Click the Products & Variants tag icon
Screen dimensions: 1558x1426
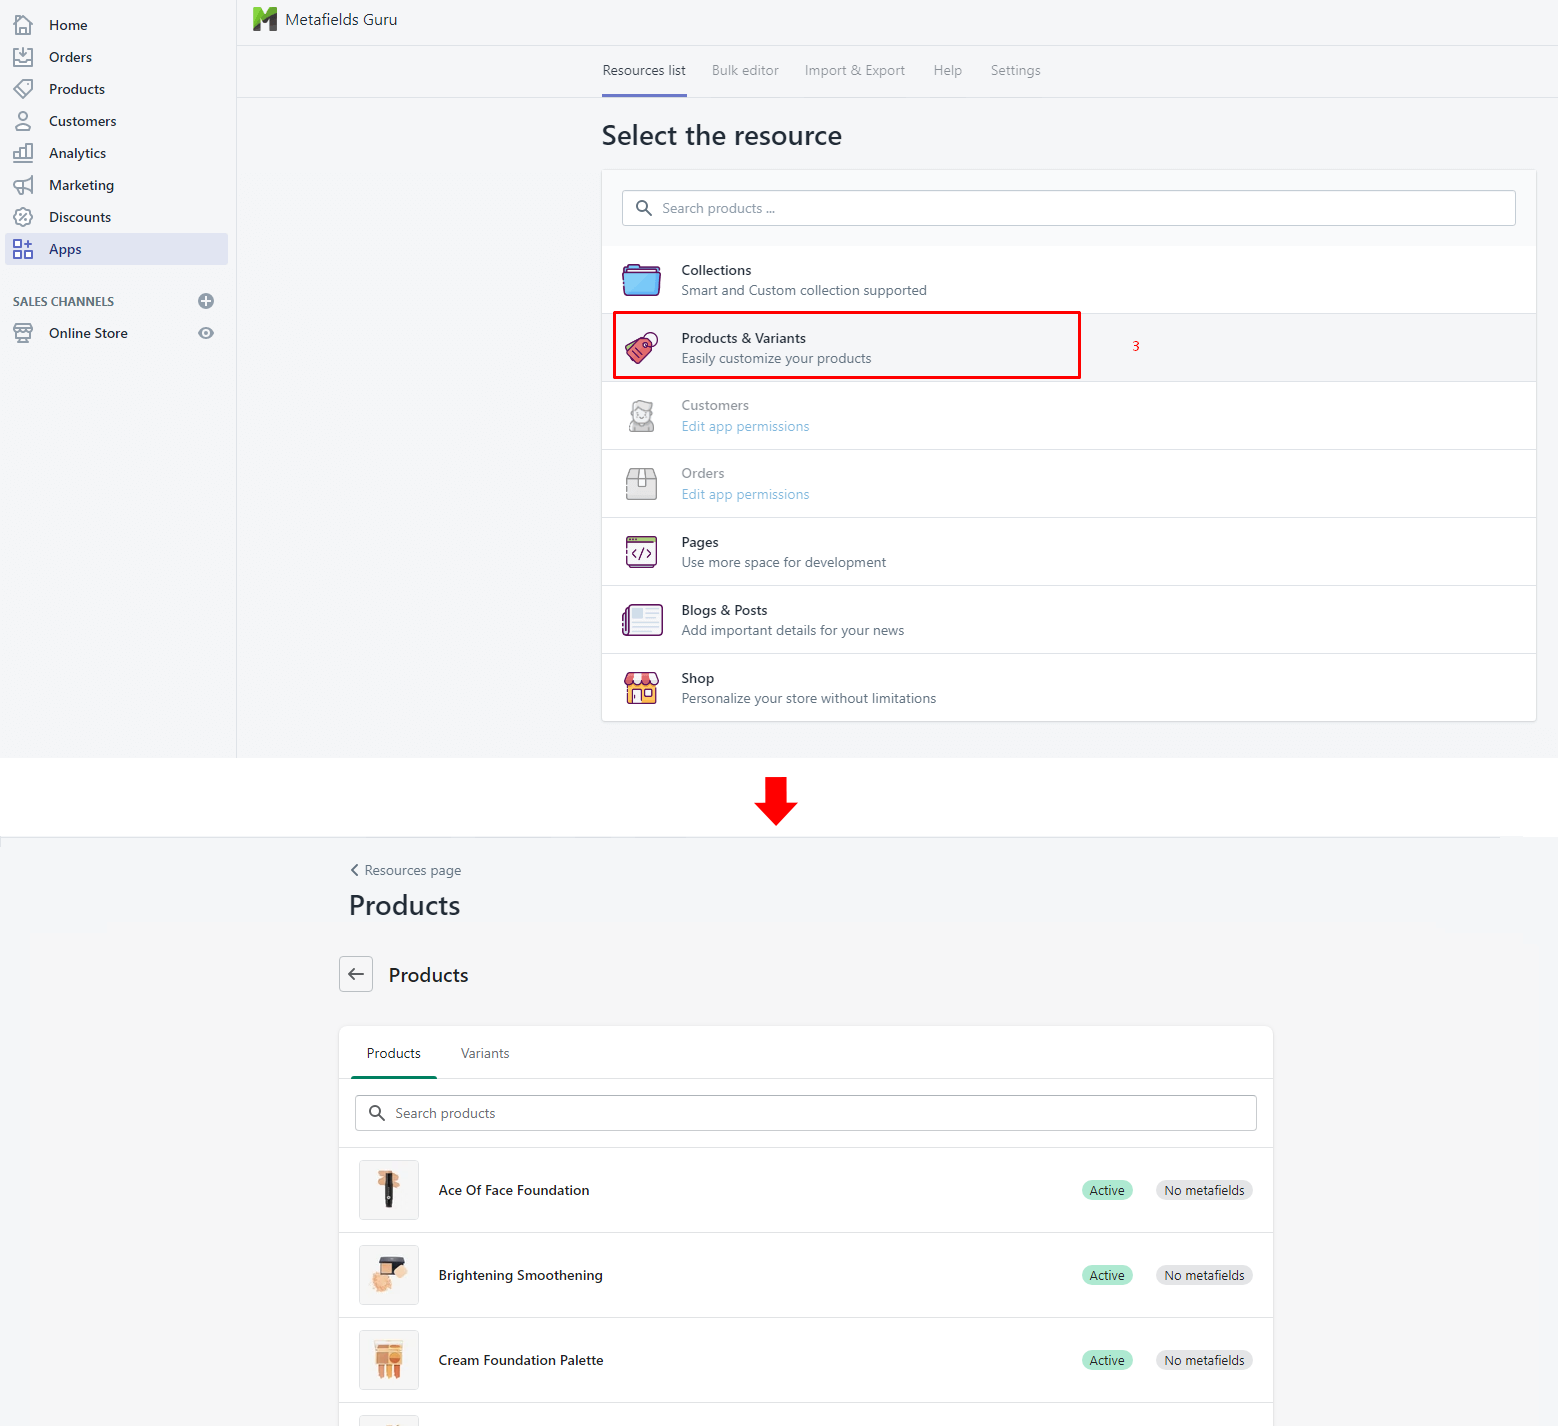coord(642,348)
